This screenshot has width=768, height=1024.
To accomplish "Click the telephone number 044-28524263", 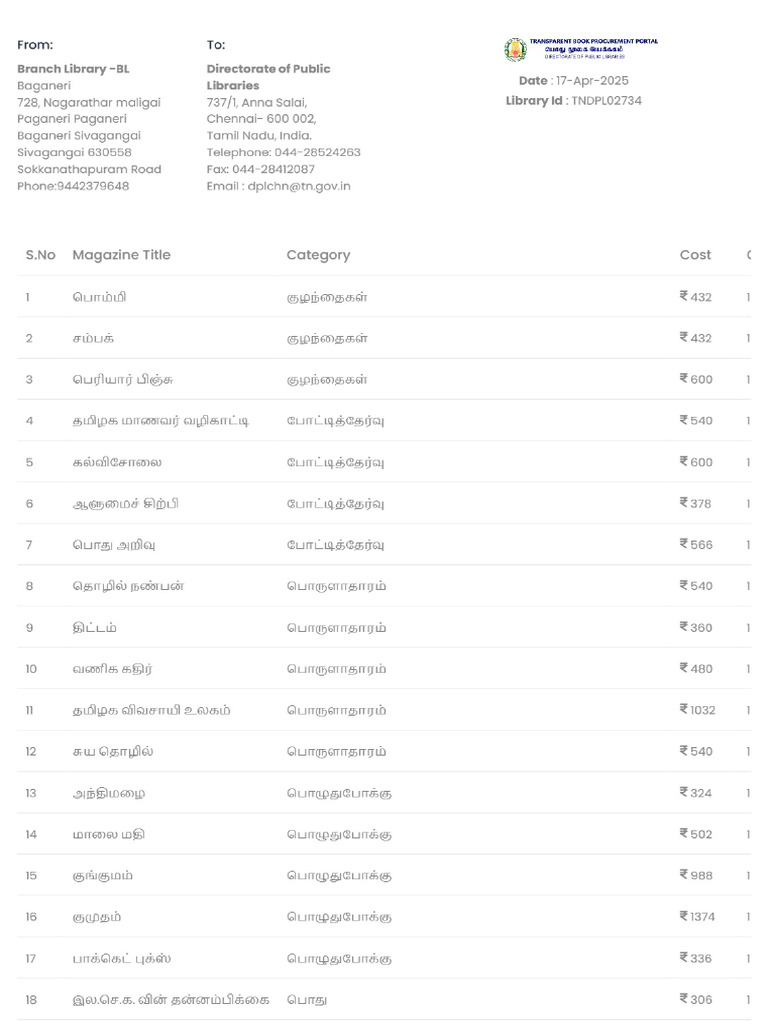I will [x=313, y=152].
